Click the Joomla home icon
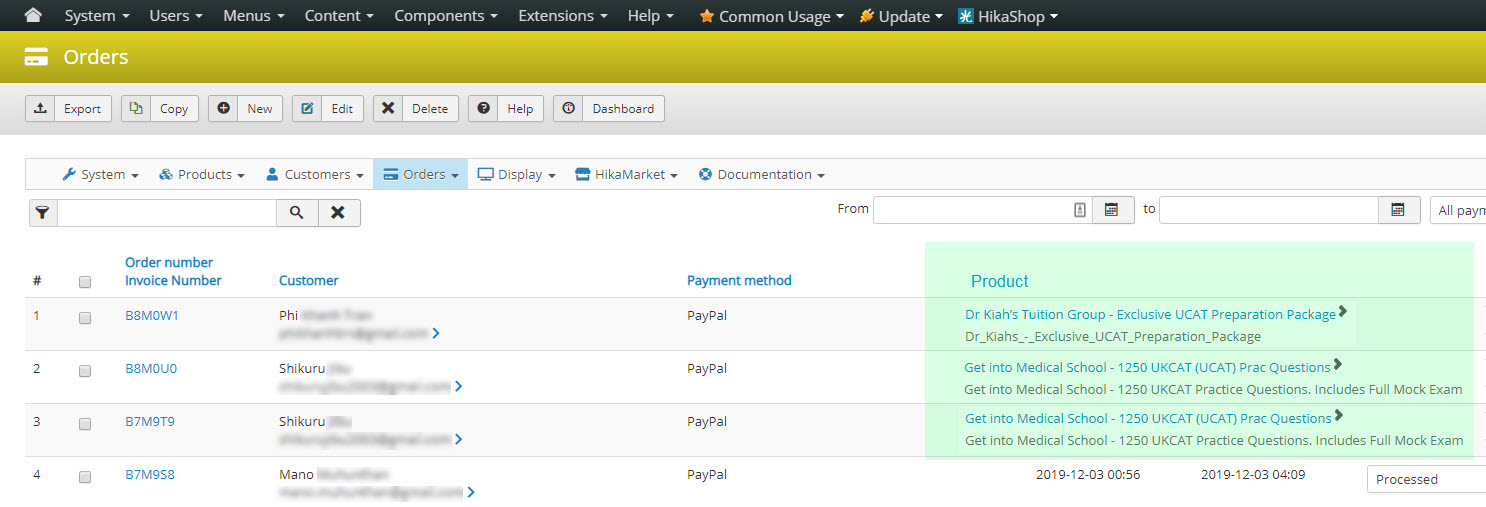 click(33, 16)
